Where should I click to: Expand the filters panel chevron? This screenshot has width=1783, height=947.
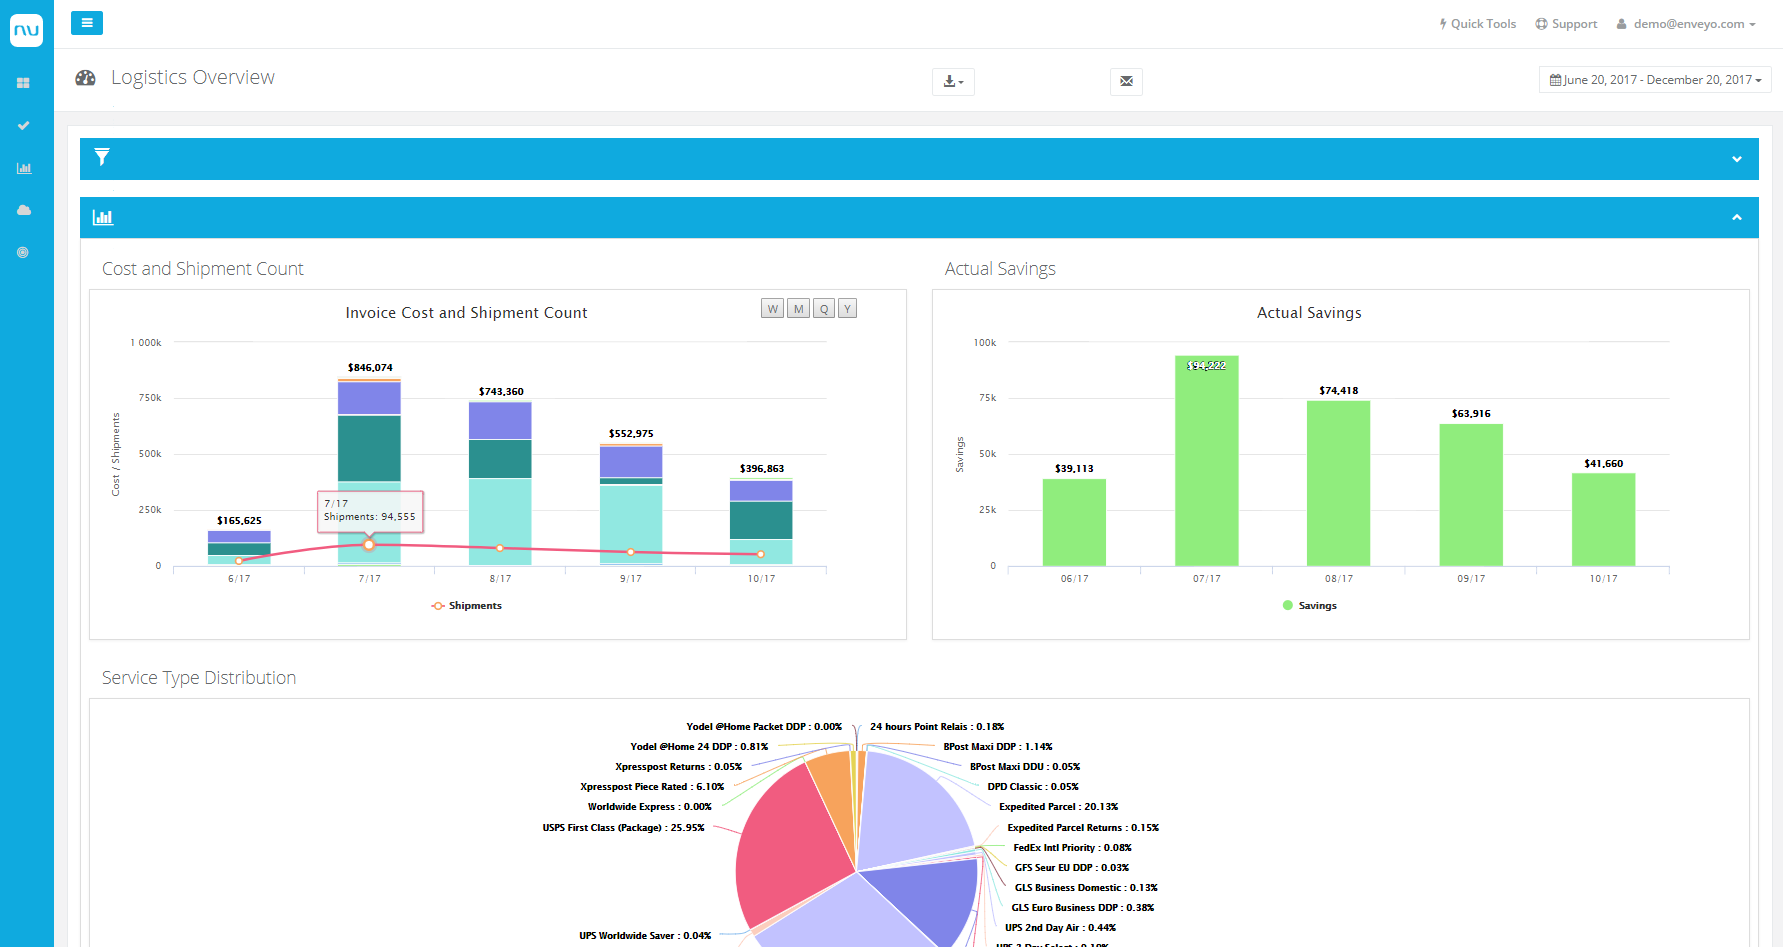click(1737, 158)
